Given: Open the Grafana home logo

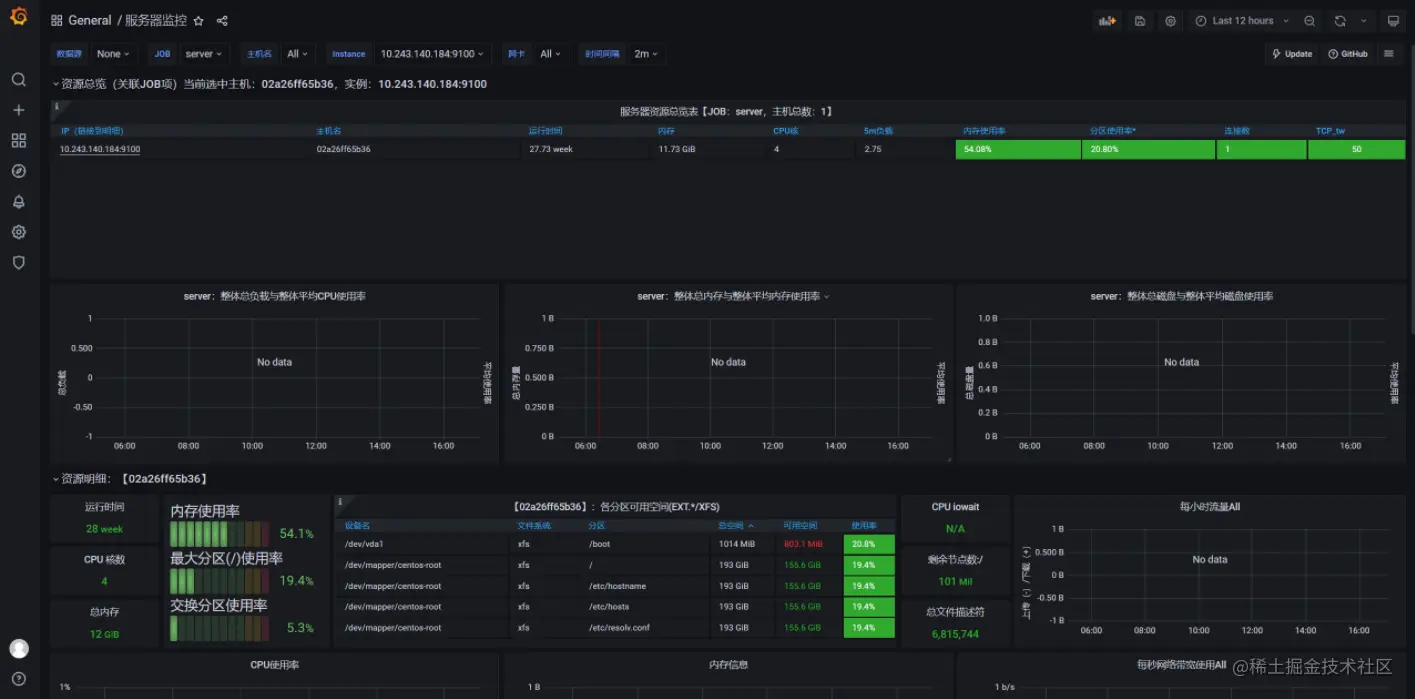Looking at the screenshot, I should point(18,20).
